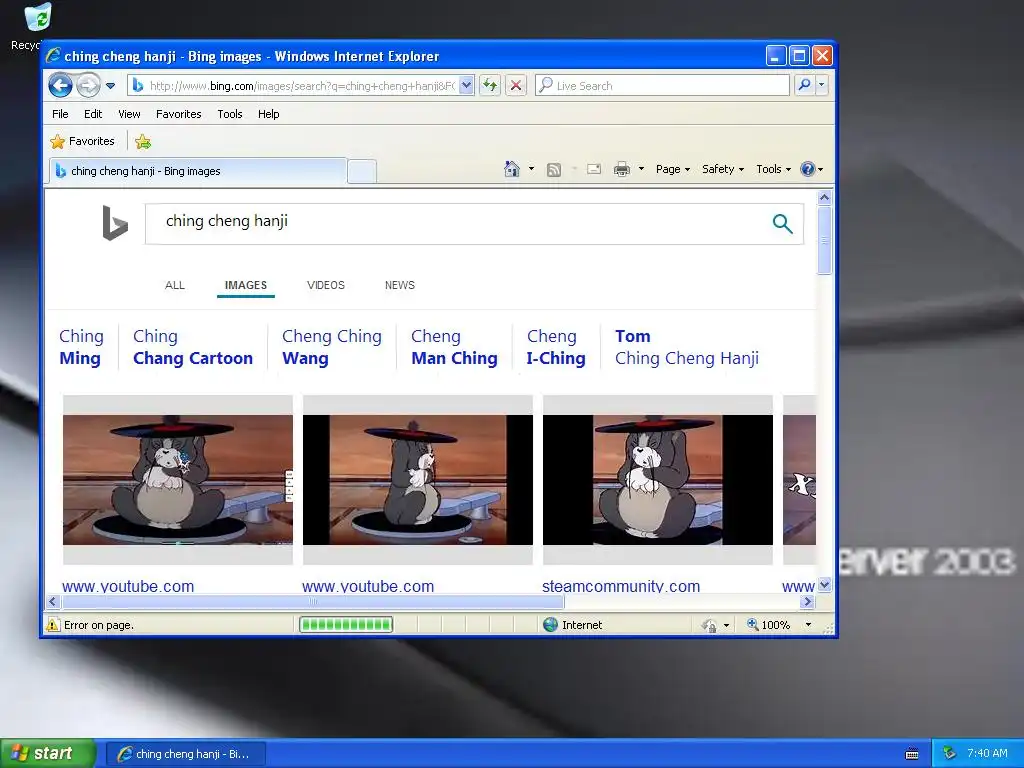Click the status bar 100% zoom level button
Image resolution: width=1024 pixels, height=768 pixels.
pos(769,625)
